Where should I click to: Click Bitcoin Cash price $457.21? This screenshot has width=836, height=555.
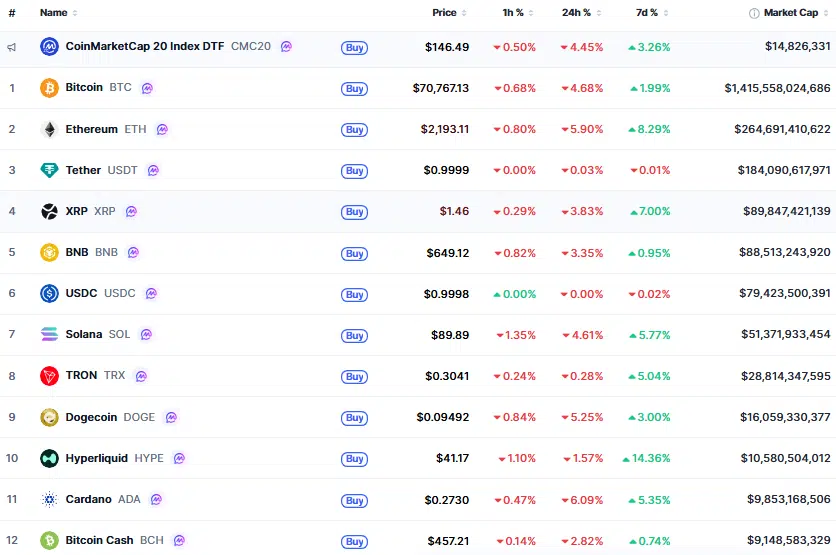[448, 541]
